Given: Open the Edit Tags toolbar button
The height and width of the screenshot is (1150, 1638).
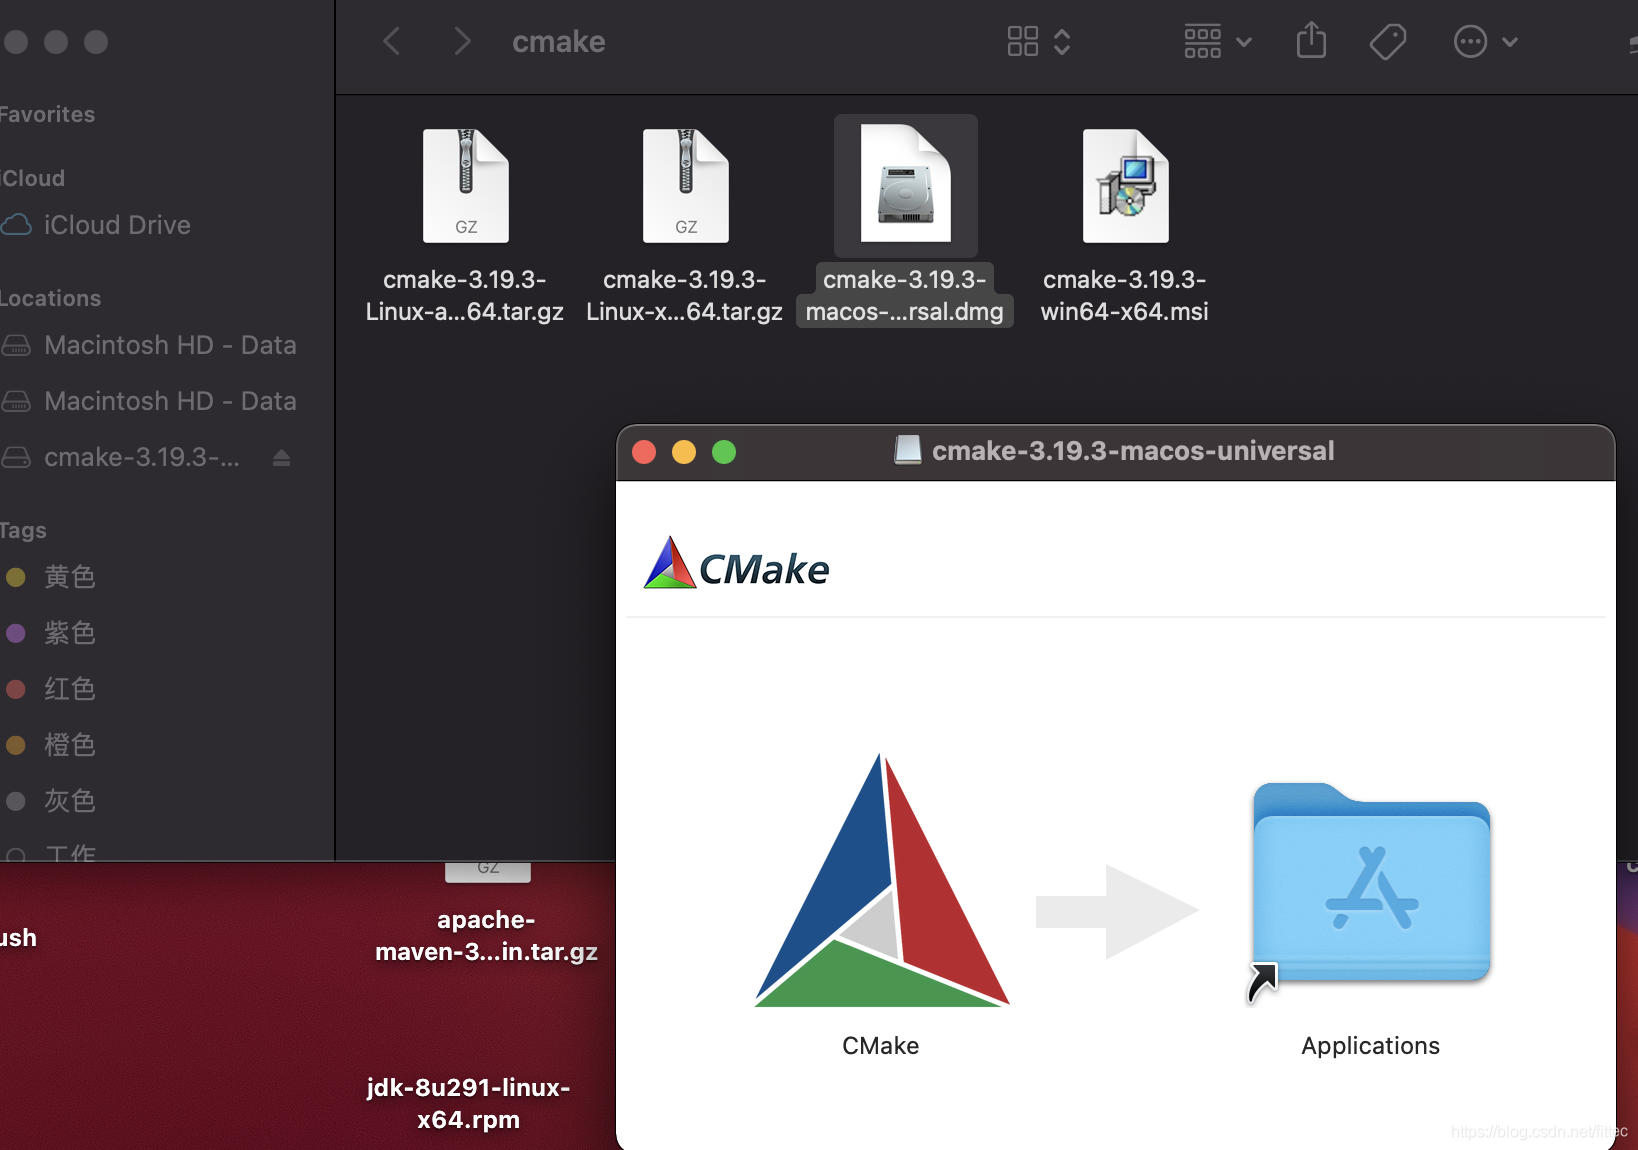Looking at the screenshot, I should pyautogui.click(x=1387, y=42).
